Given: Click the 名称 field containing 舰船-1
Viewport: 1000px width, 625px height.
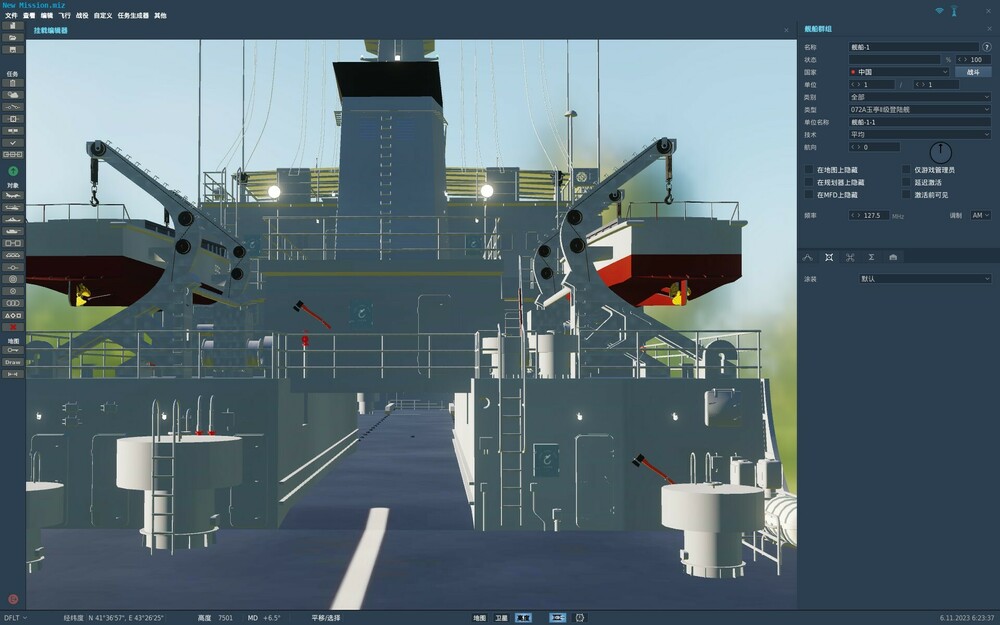Looking at the screenshot, I should (x=913, y=47).
